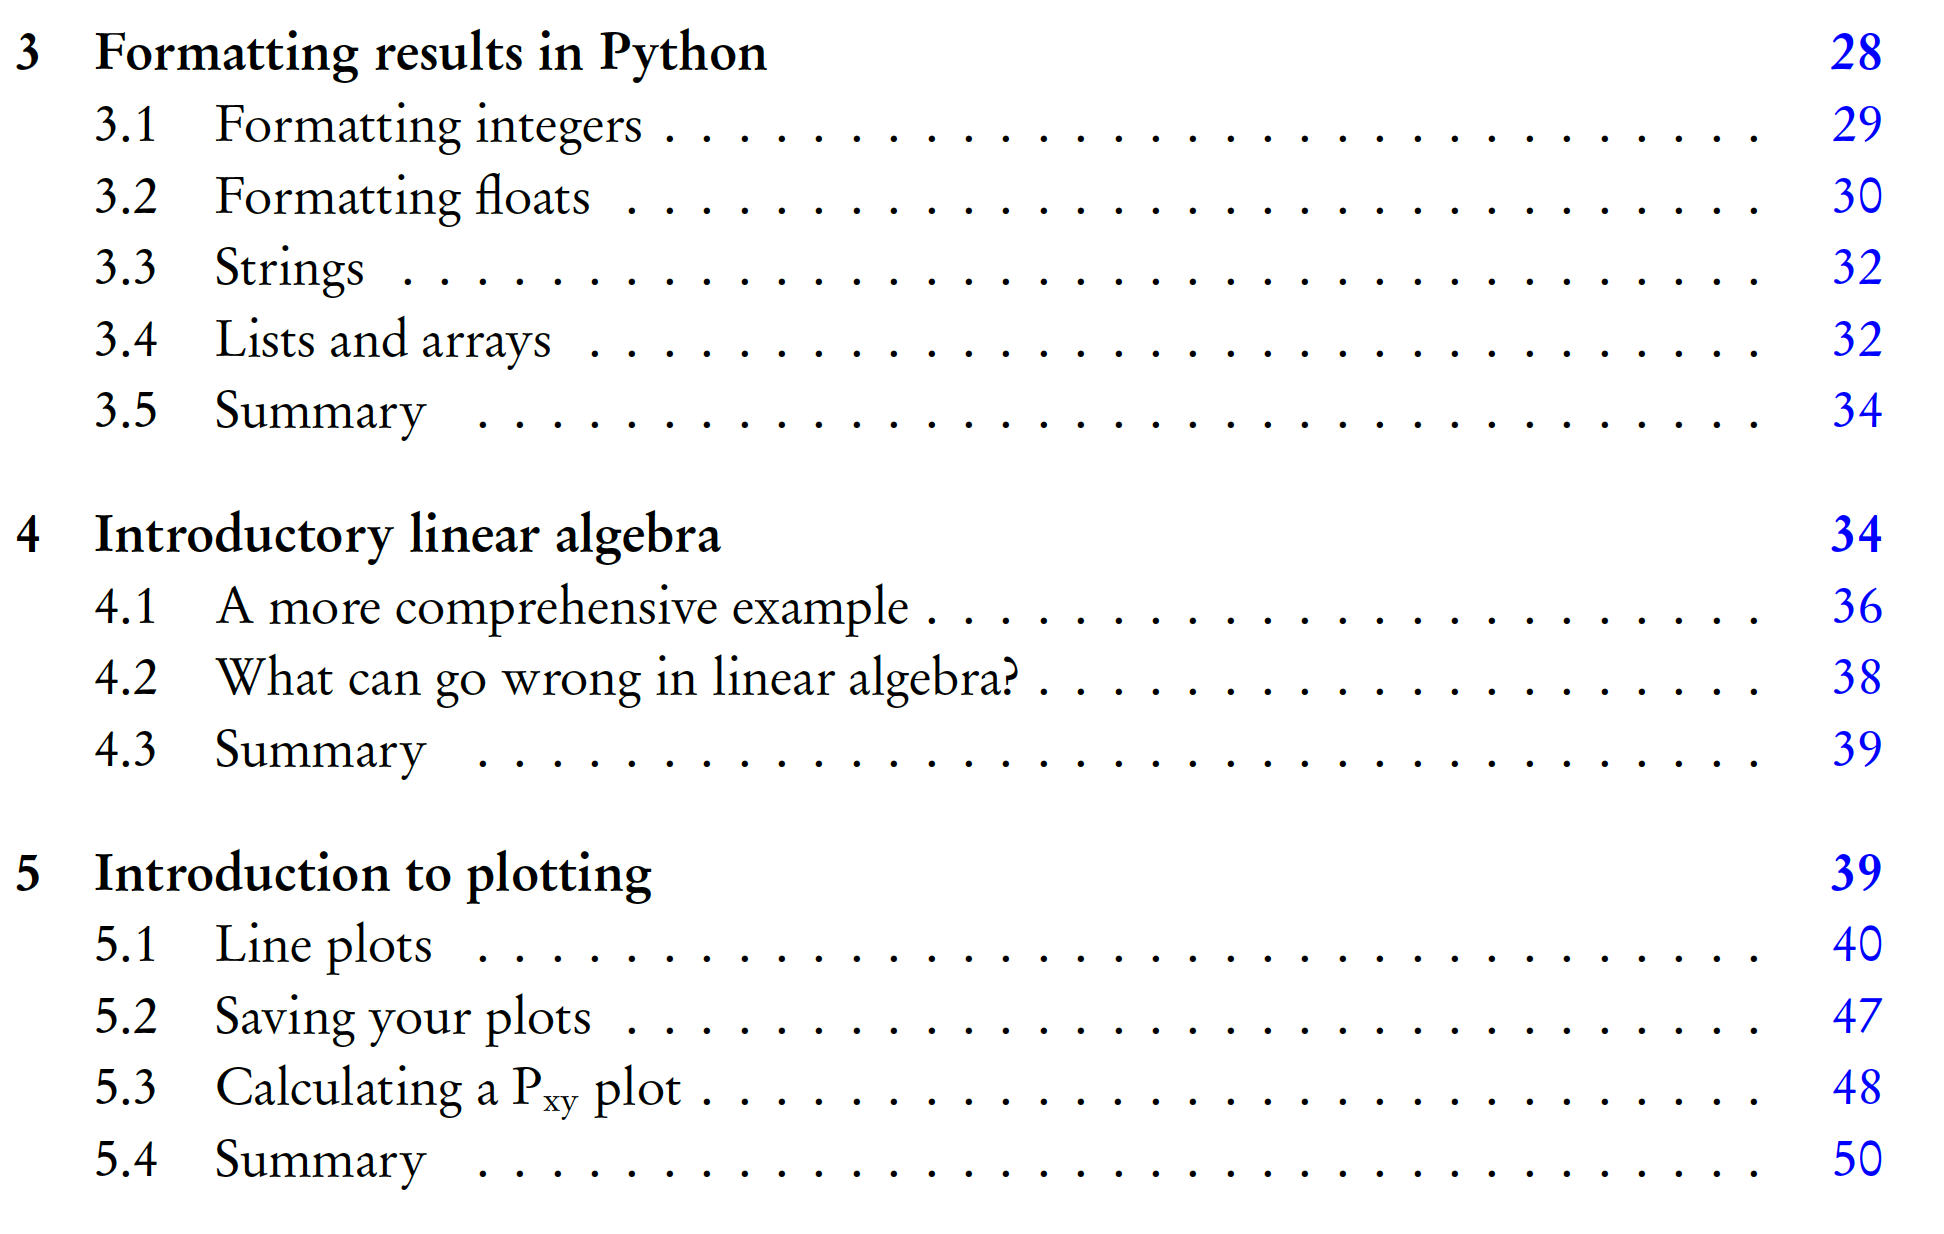Open Saving your plots section

[402, 1017]
